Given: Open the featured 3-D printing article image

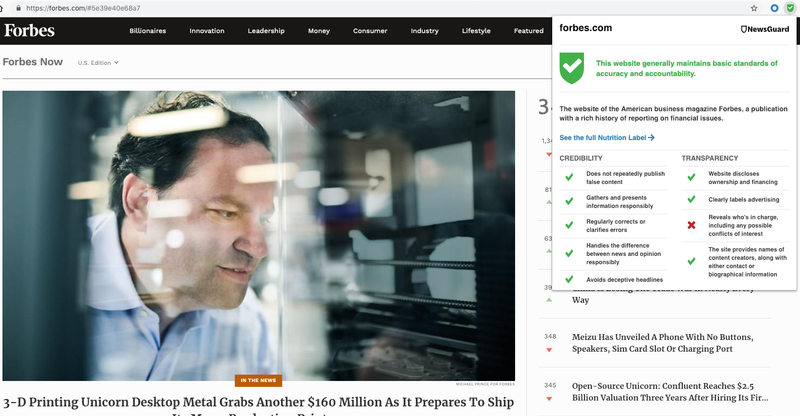Looking at the screenshot, I should tap(259, 236).
